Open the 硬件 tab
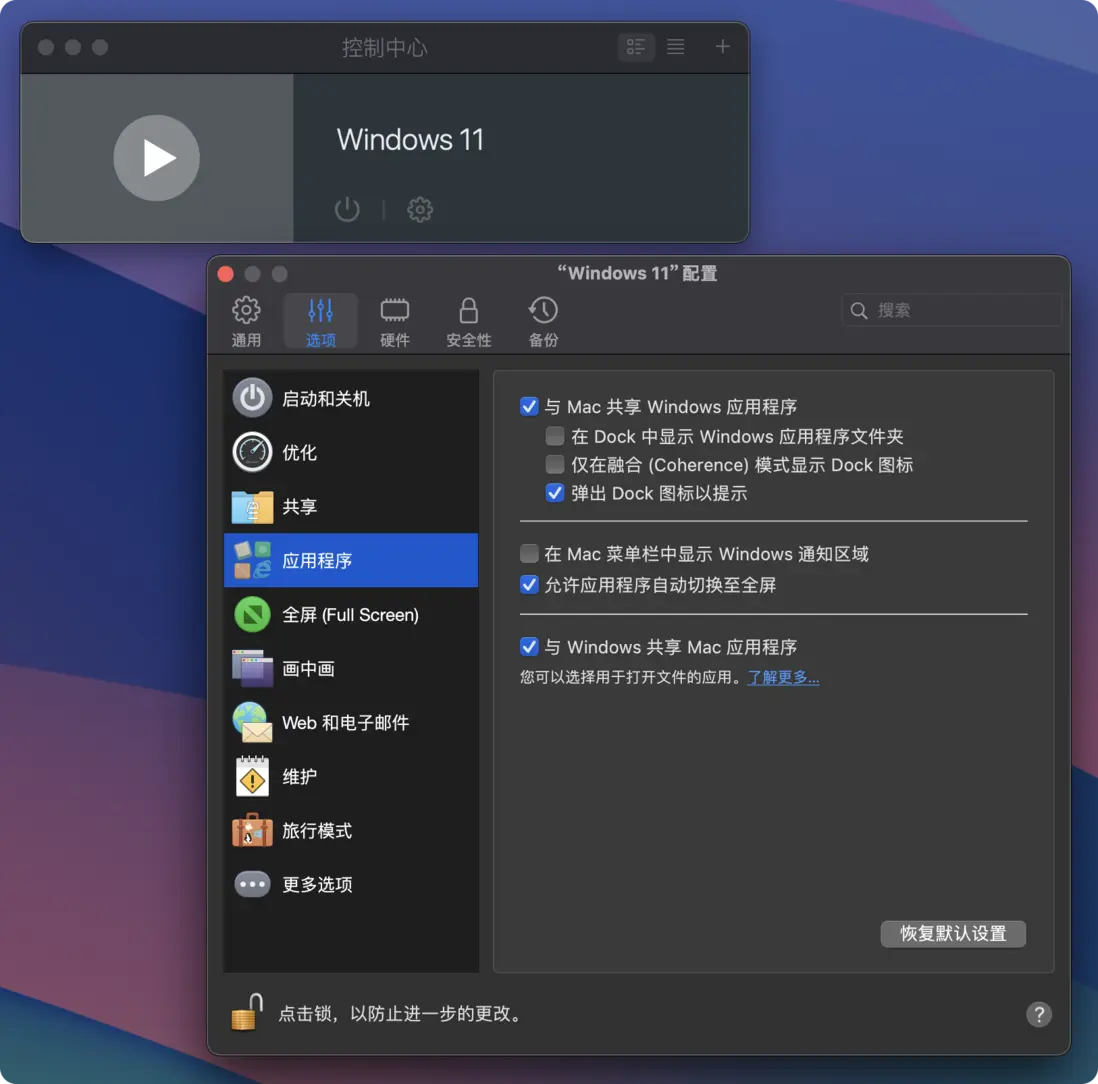The image size is (1098, 1084). (395, 321)
